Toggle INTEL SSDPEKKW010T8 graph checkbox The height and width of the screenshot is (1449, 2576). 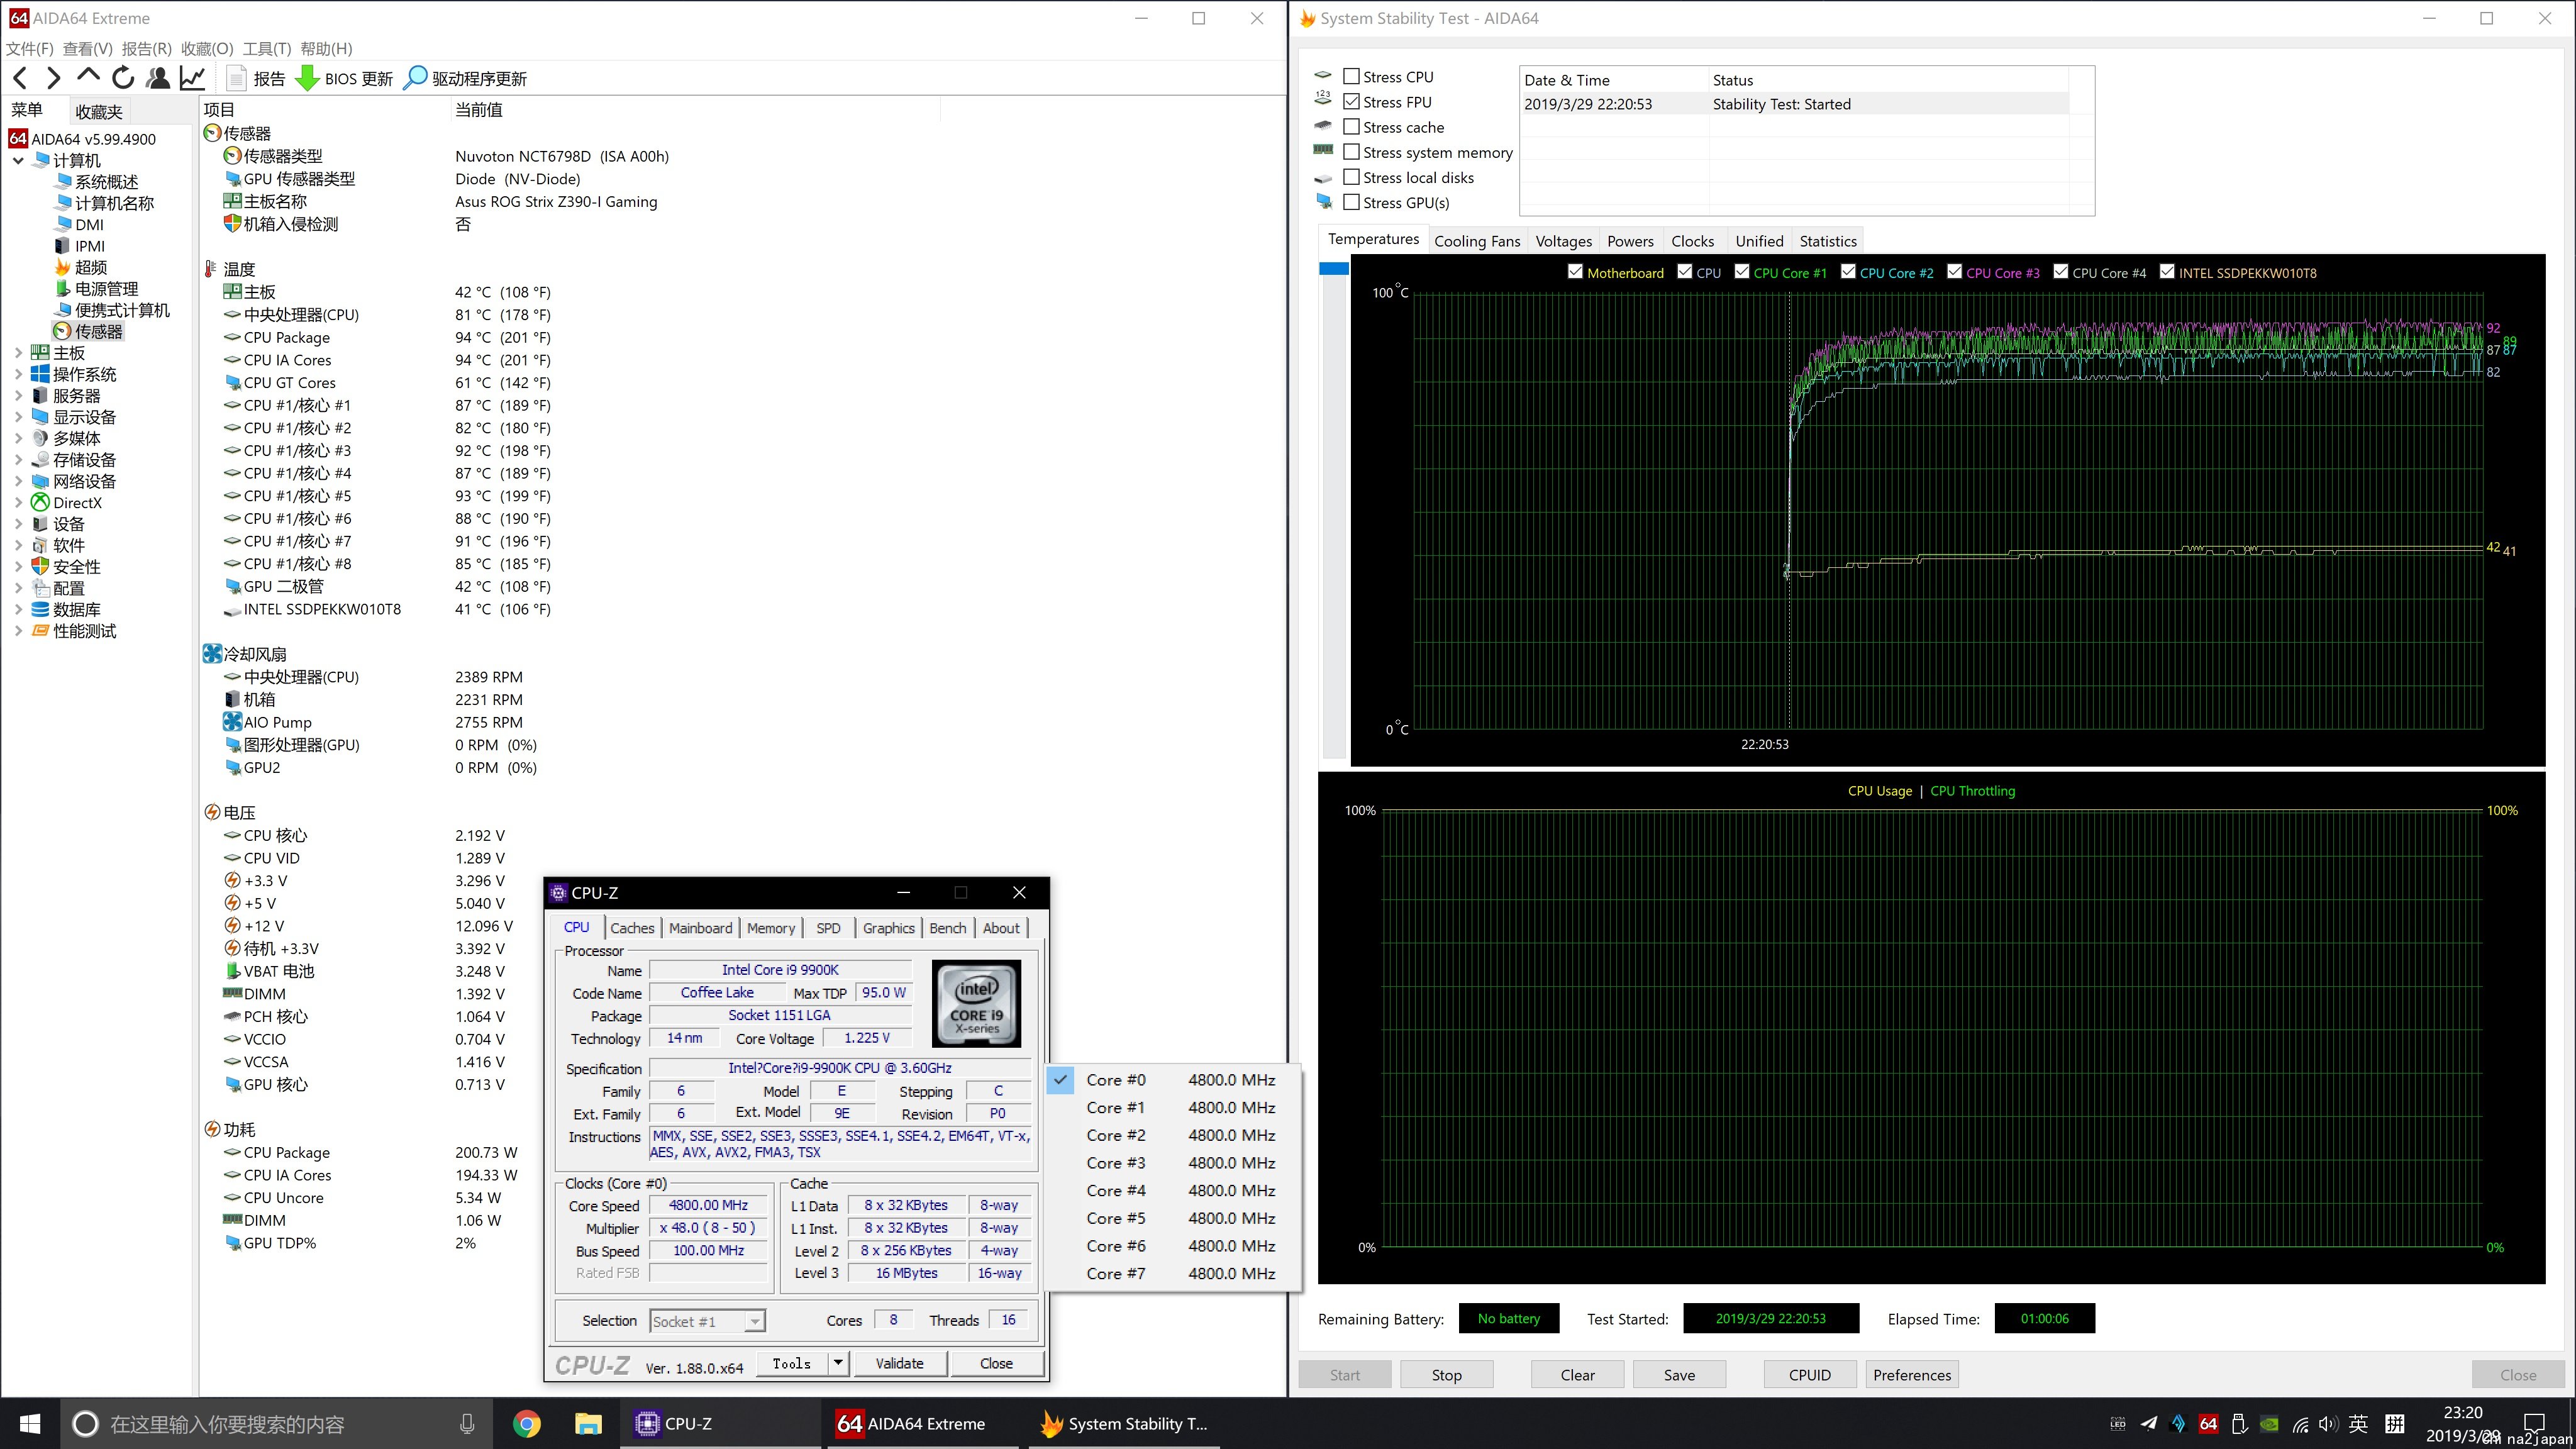[2167, 271]
